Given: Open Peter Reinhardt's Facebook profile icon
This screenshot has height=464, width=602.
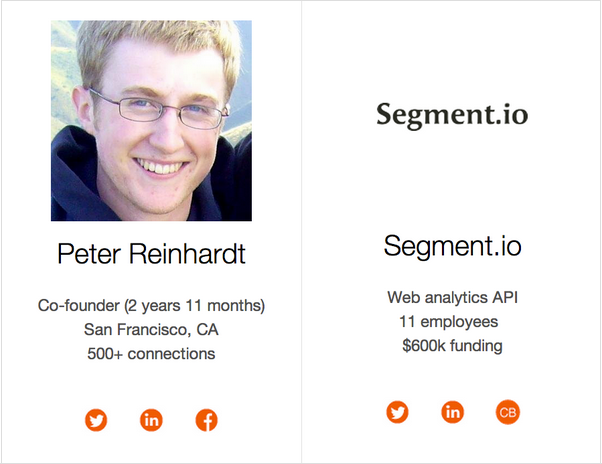Looking at the screenshot, I should [x=206, y=421].
